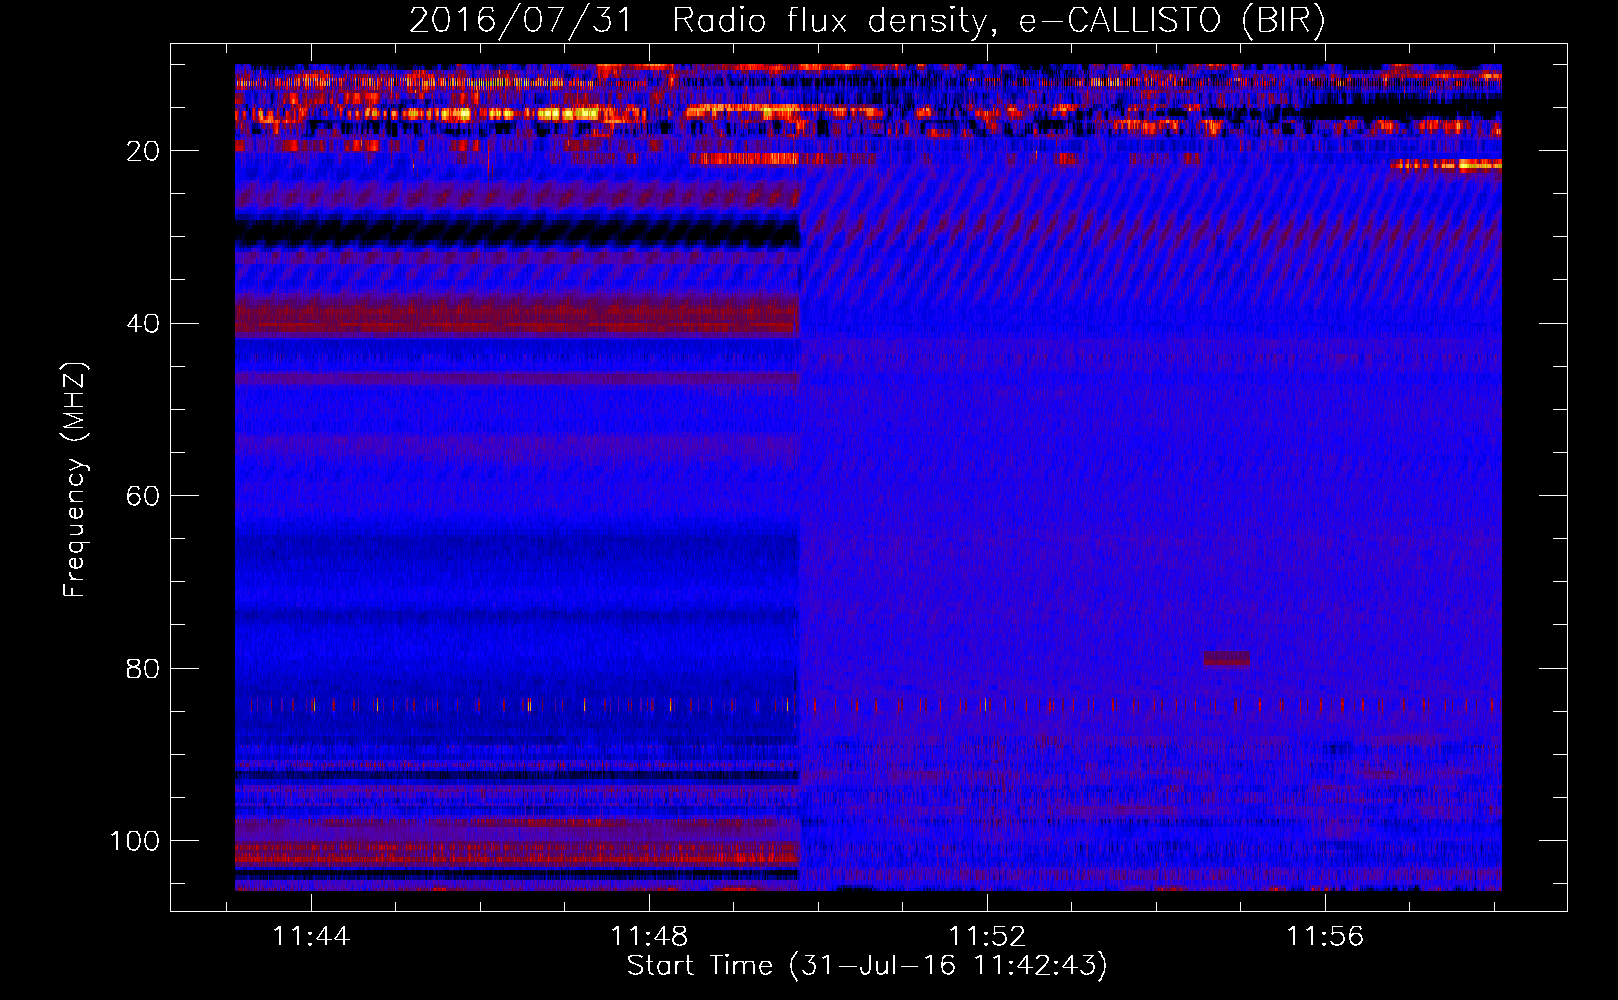The width and height of the screenshot is (1618, 1000).
Task: Click the 80 MHz frequency tick label
Action: [x=144, y=668]
